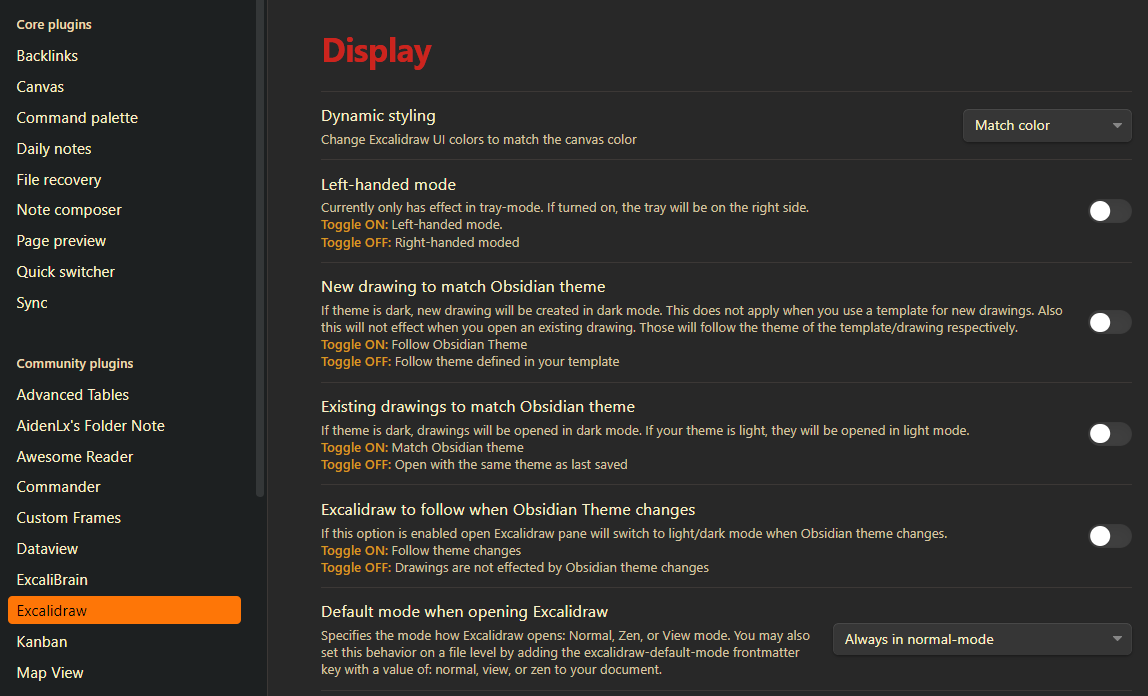Select ExcaliBrain in the sidebar
This screenshot has width=1148, height=696.
(51, 579)
